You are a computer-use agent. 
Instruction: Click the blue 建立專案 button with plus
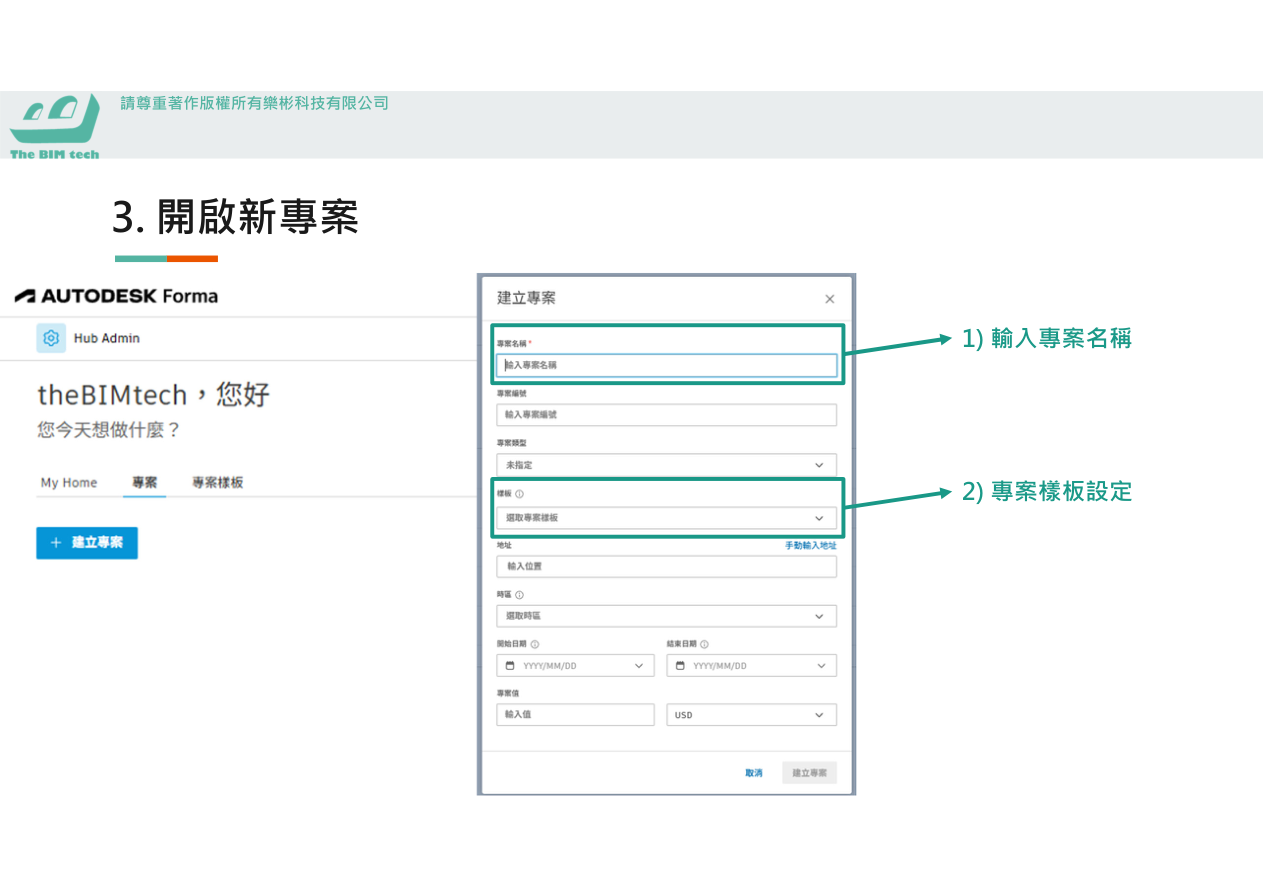click(x=87, y=543)
